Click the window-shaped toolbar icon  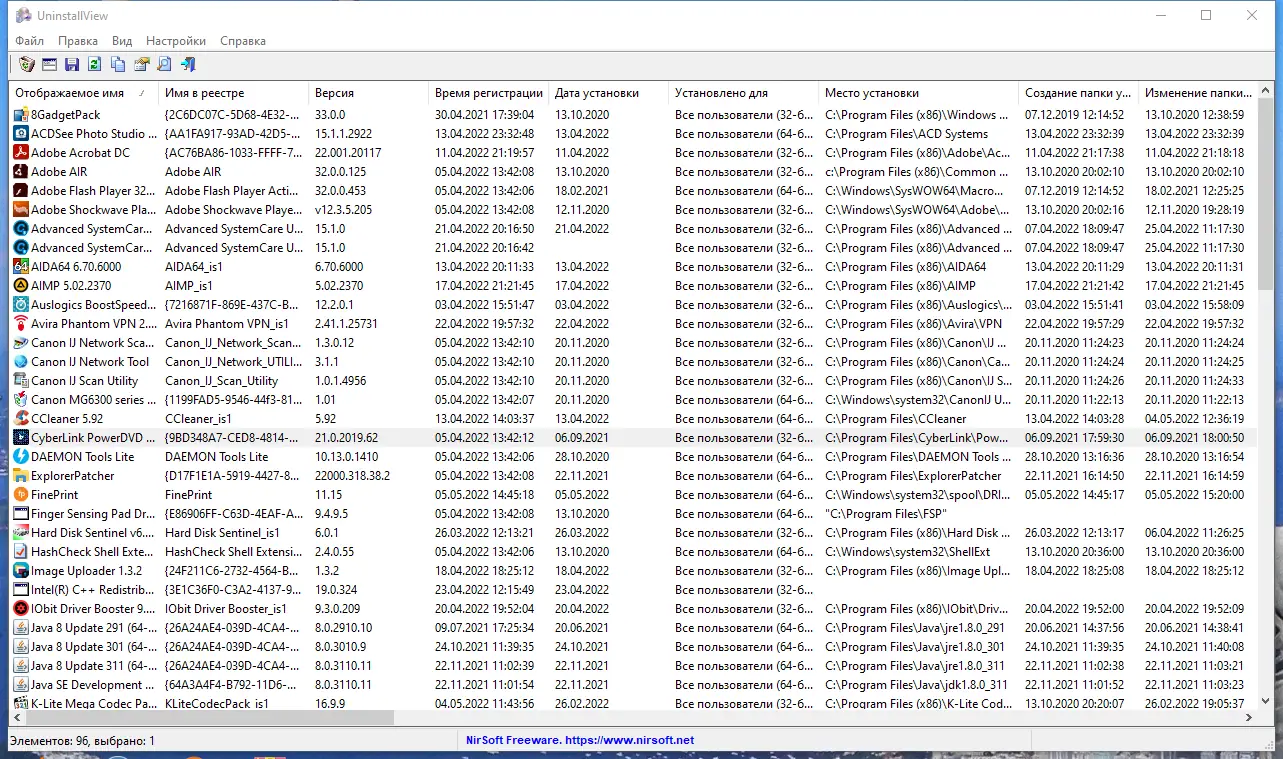(50, 65)
